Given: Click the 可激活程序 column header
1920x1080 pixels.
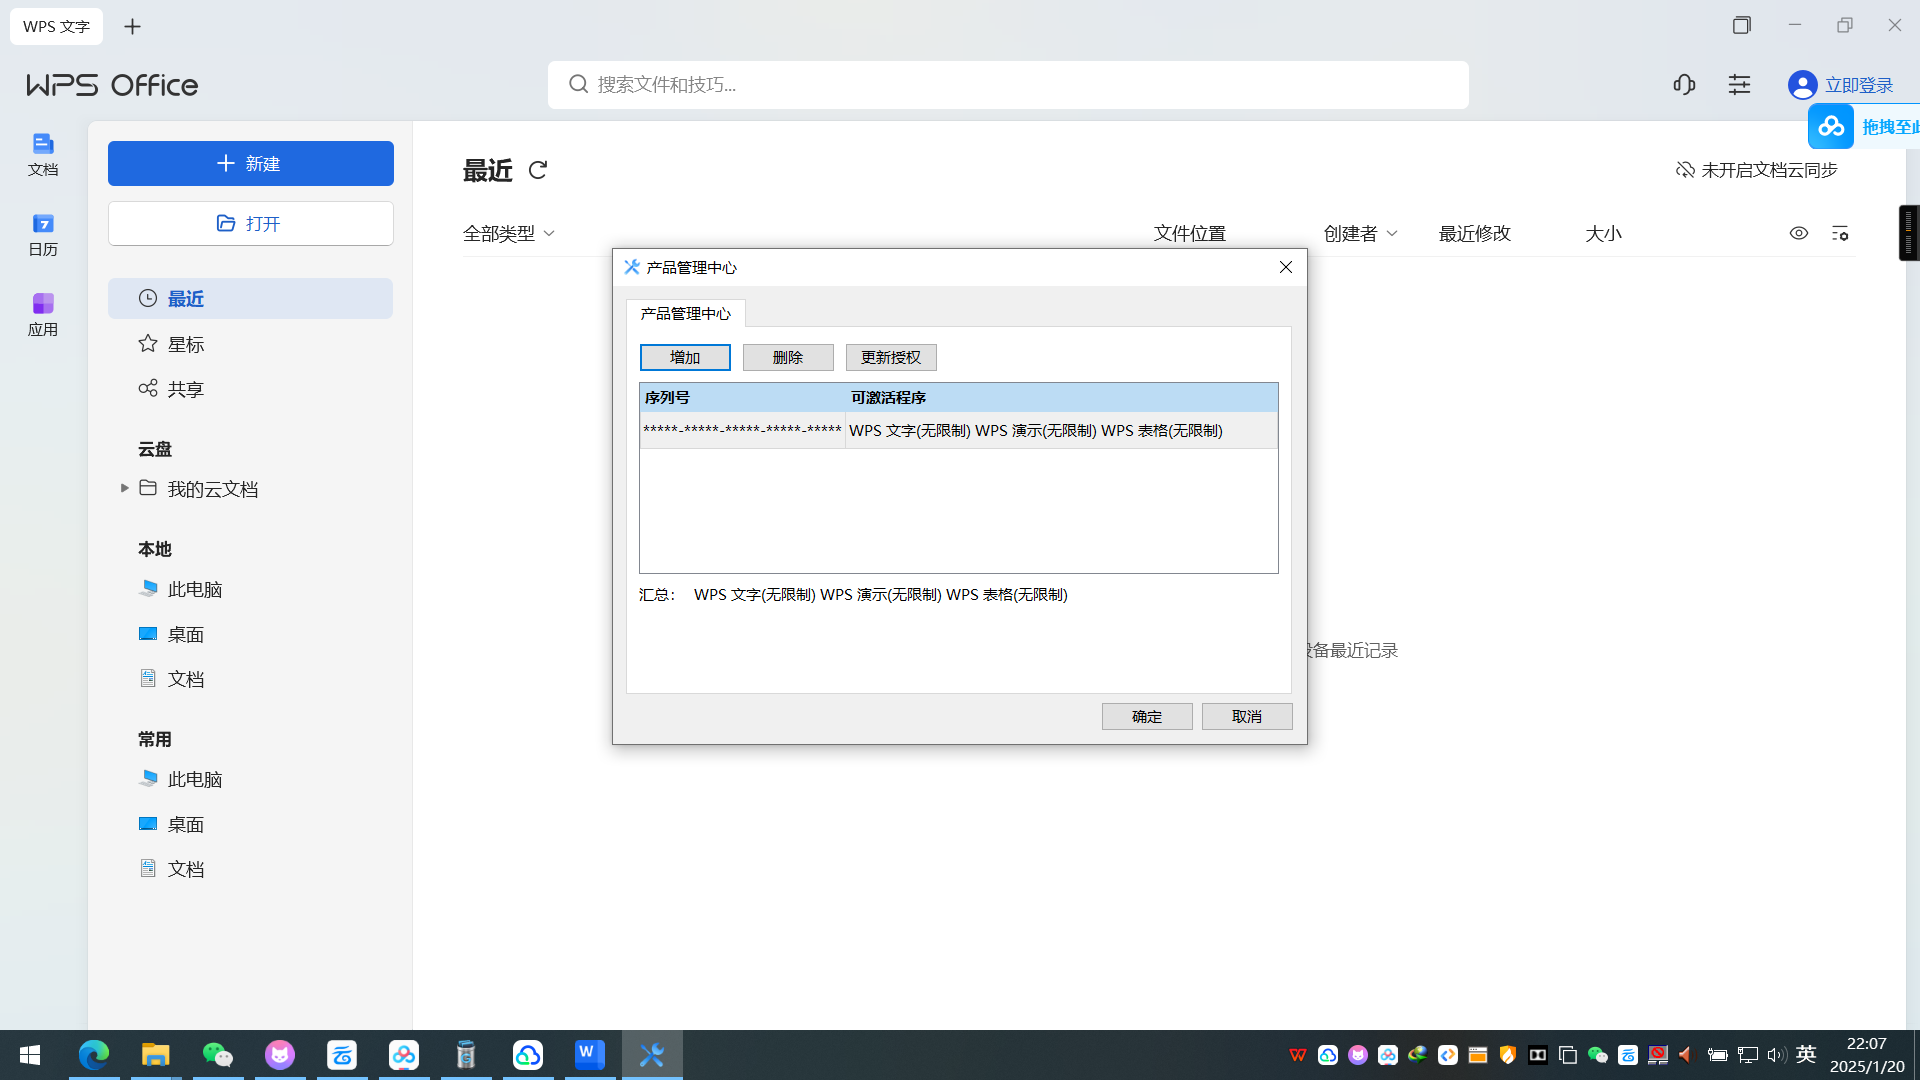Looking at the screenshot, I should tap(1061, 397).
